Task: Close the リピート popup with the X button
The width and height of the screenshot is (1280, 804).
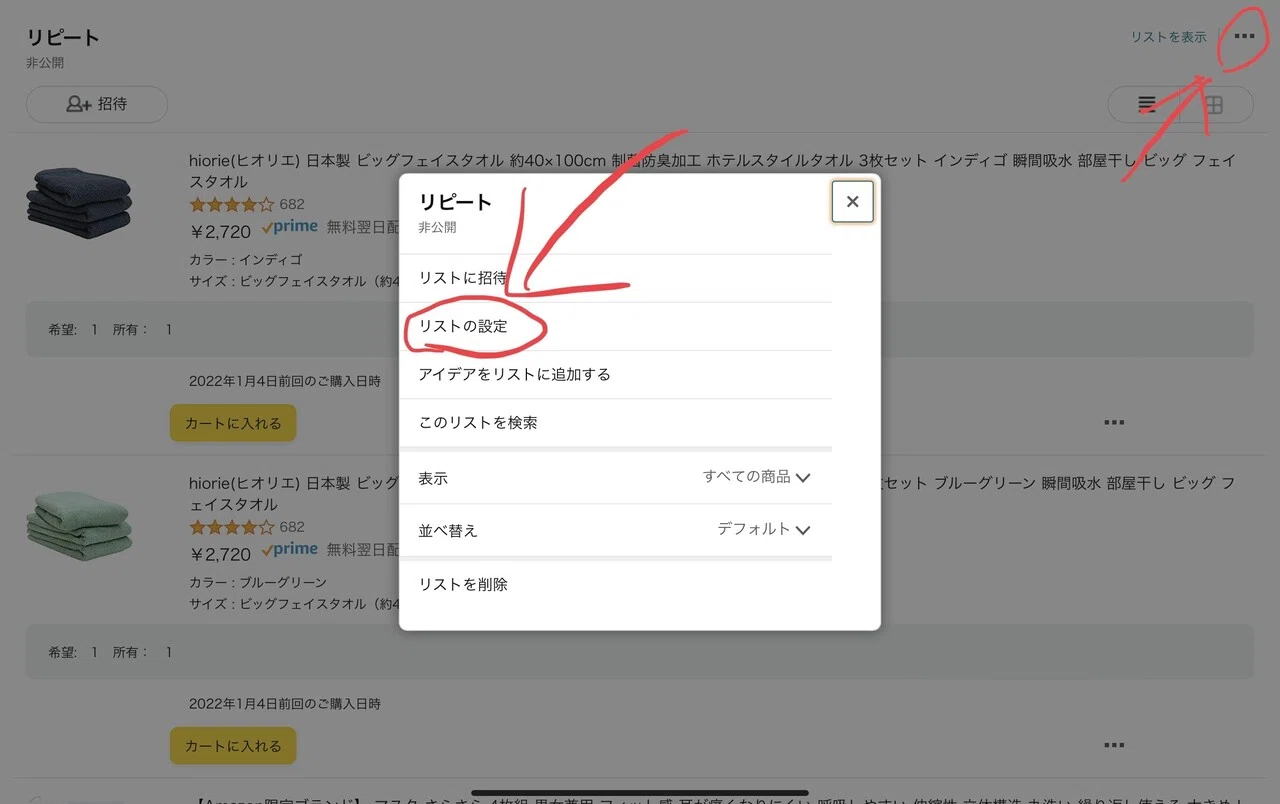Action: 852,202
